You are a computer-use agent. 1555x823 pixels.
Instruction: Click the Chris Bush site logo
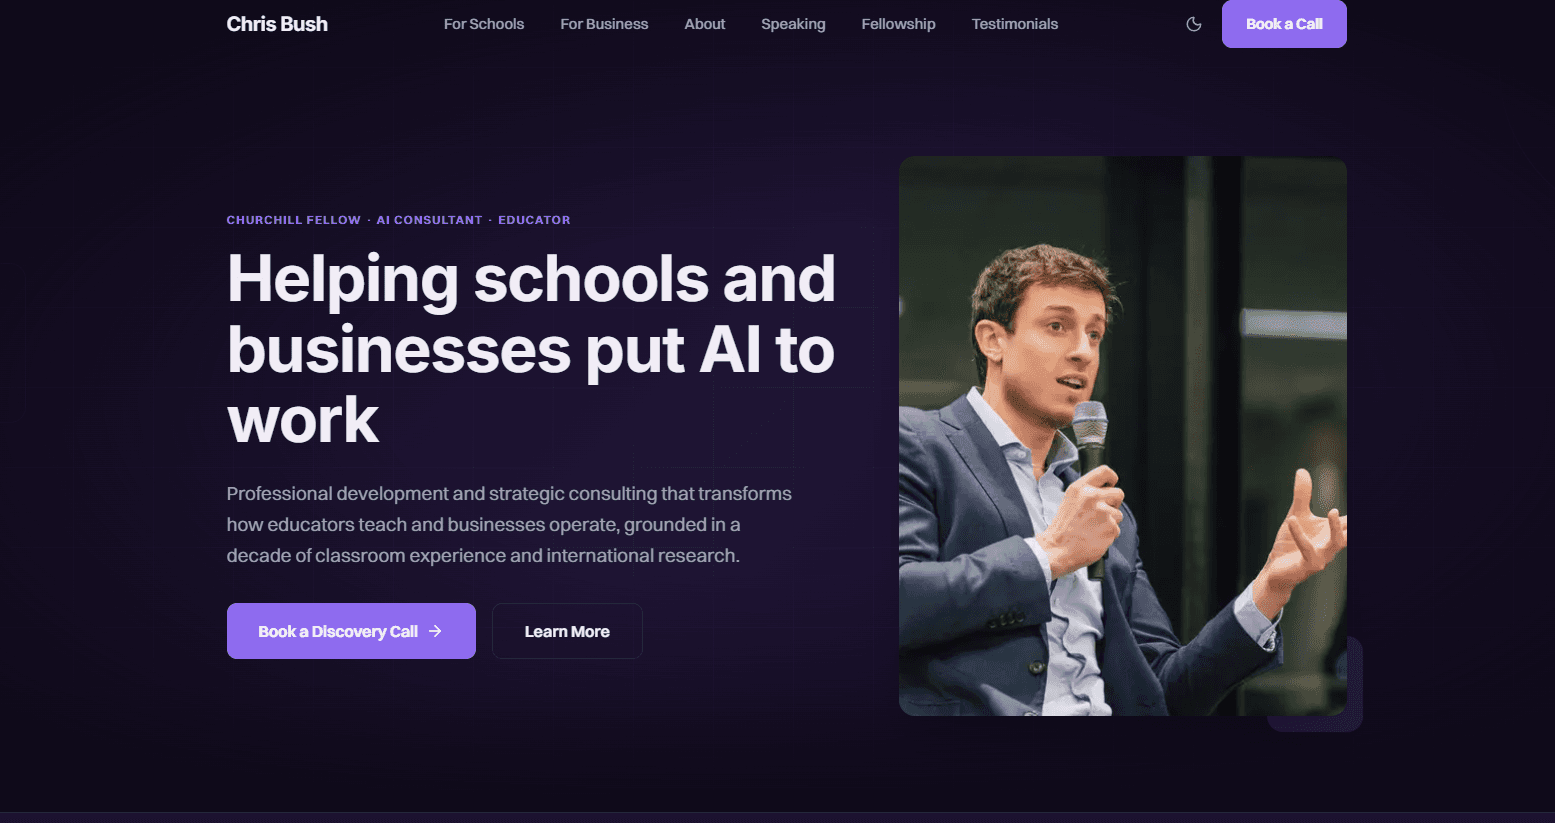(277, 24)
